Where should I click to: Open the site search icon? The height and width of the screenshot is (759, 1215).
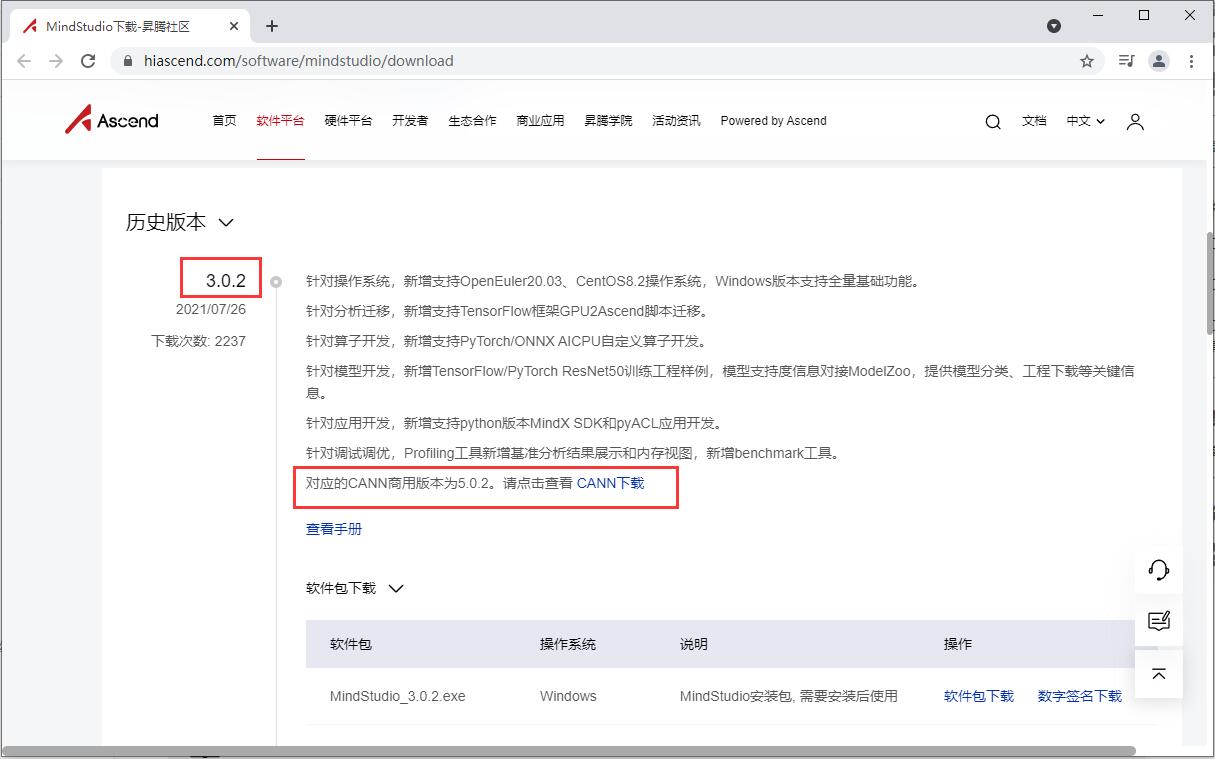pyautogui.click(x=993, y=122)
